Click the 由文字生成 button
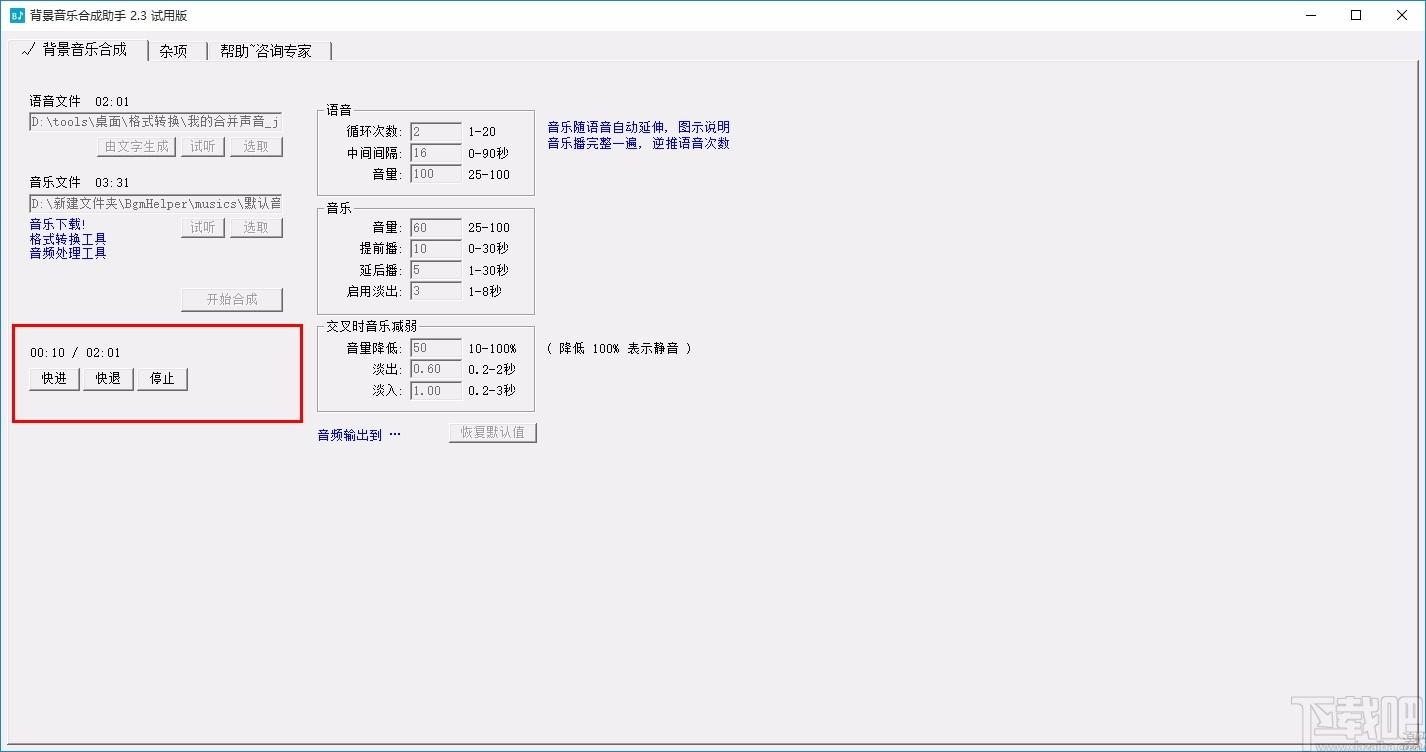Viewport: 1426px width, 752px height. coord(137,146)
